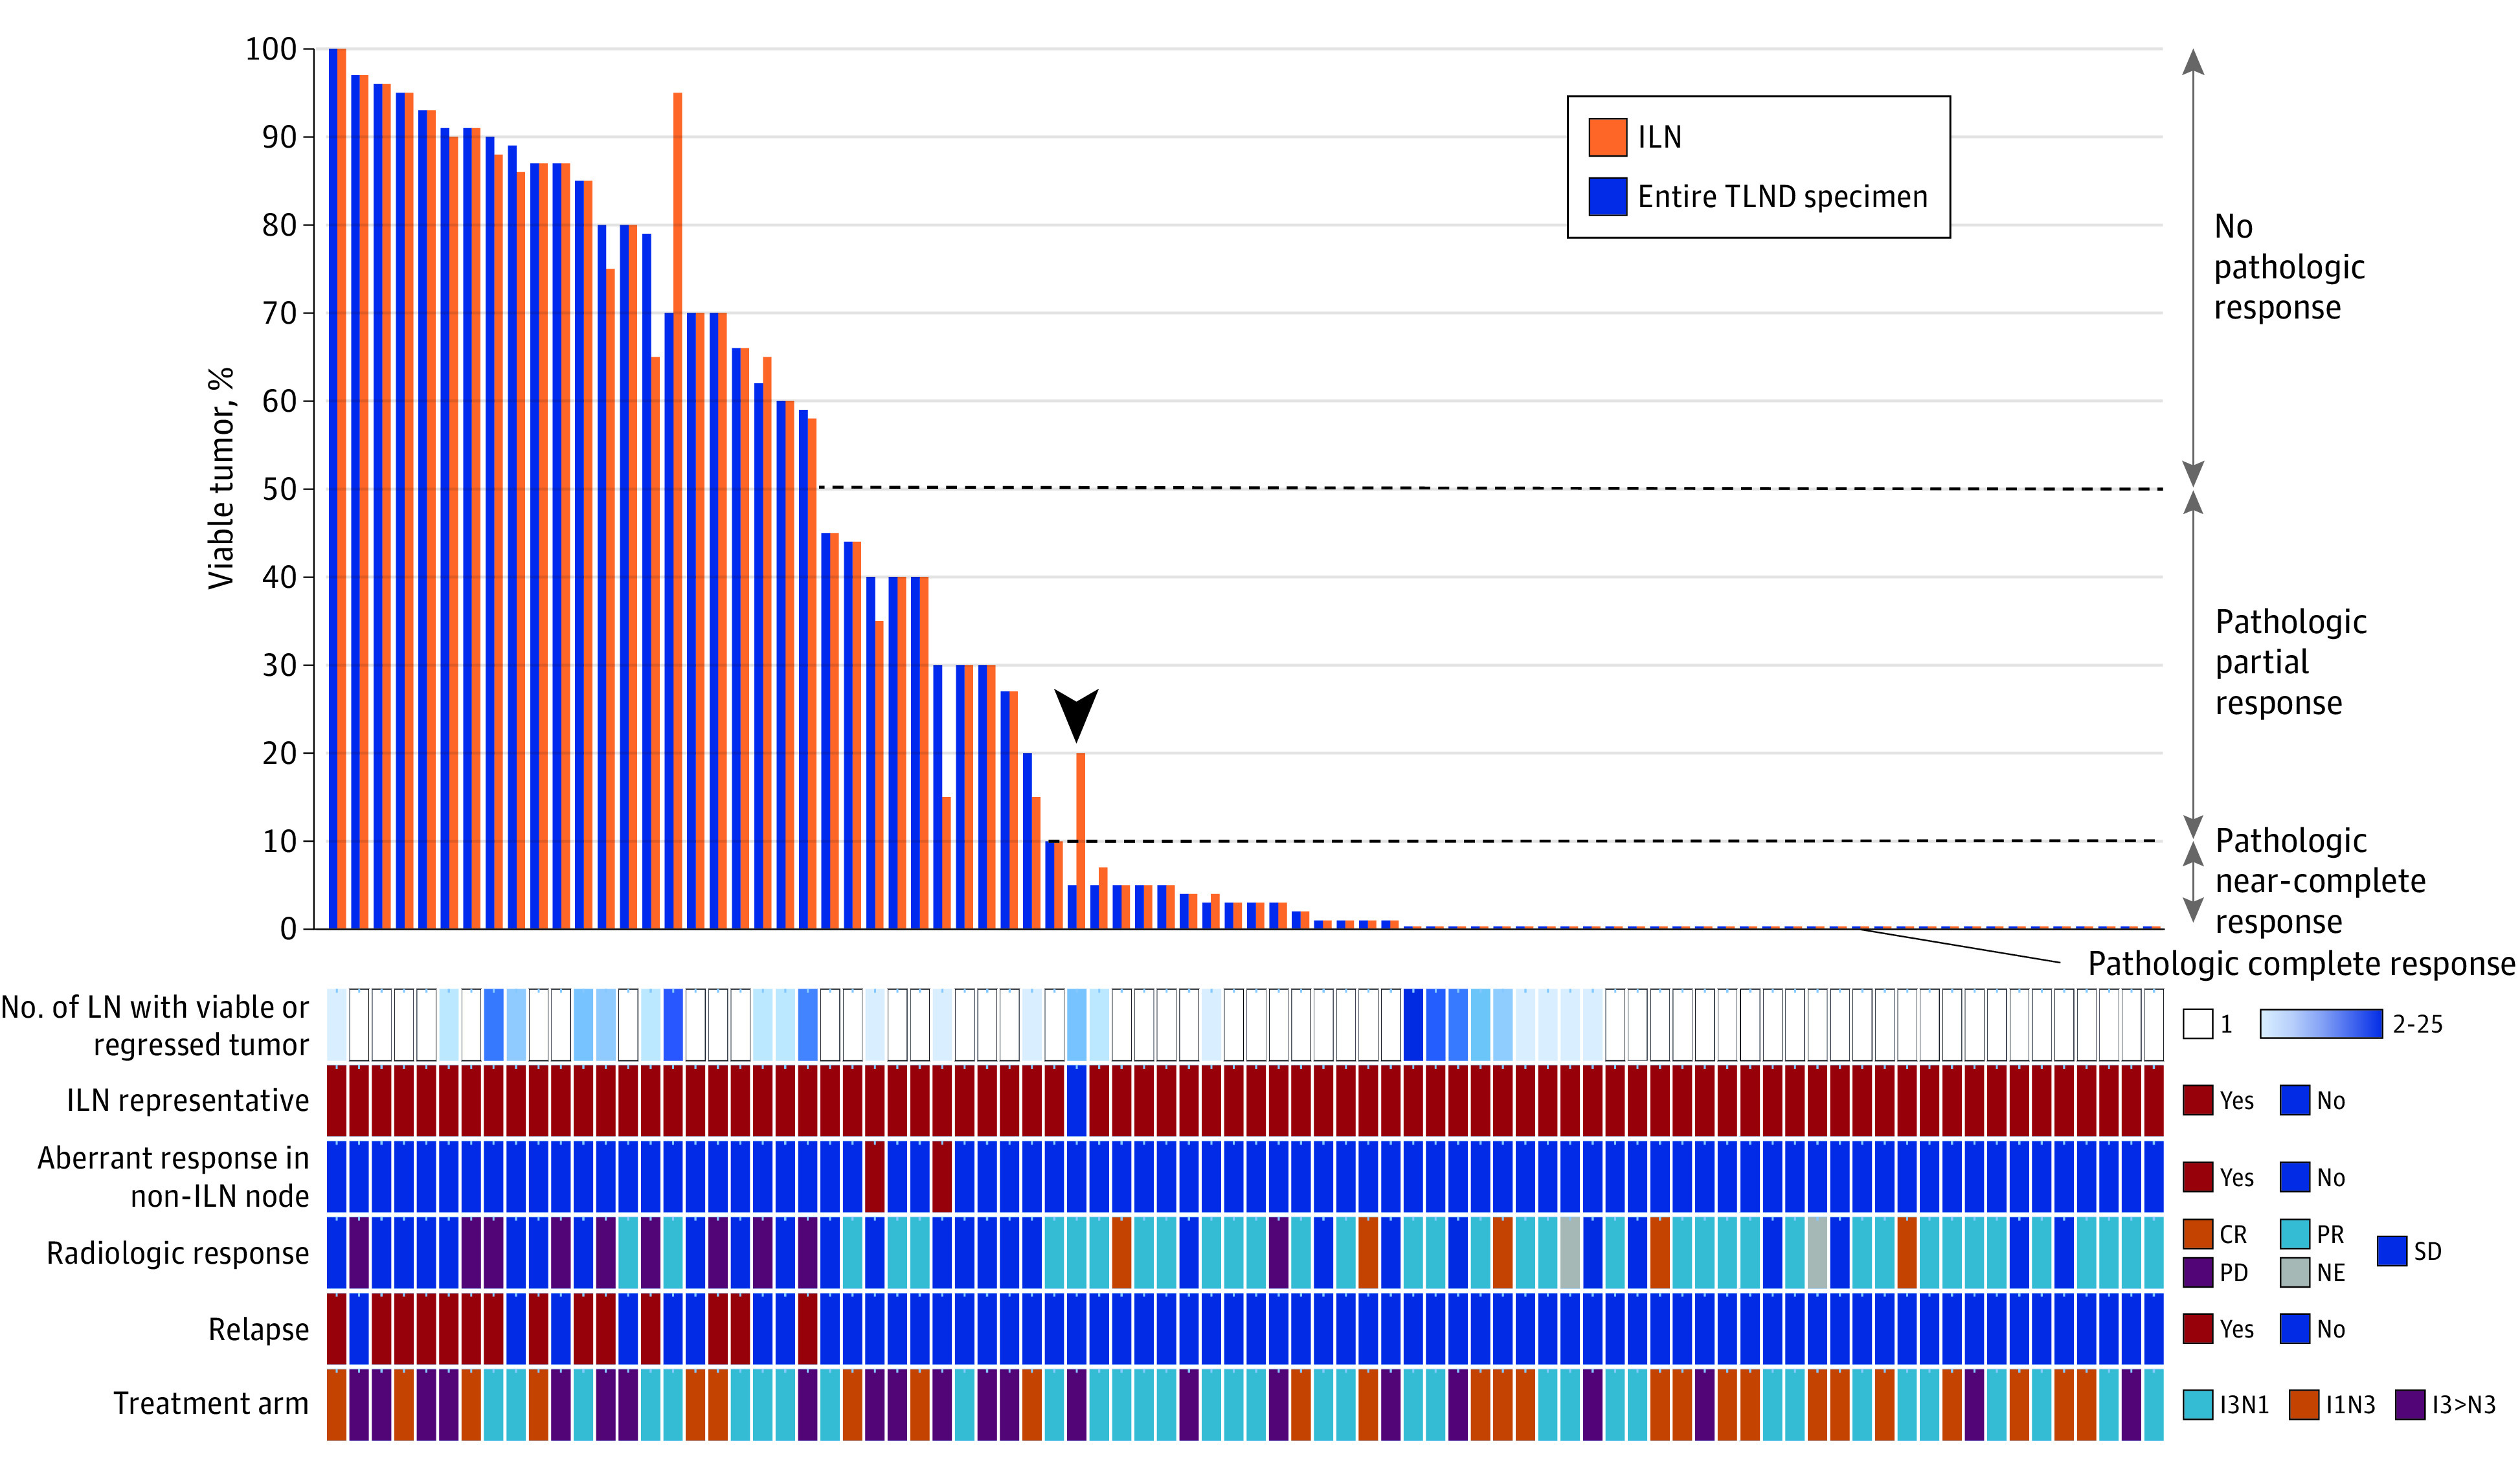The height and width of the screenshot is (1478, 2520).
Task: Select the 'ILN representative' row label
Action: coord(188,1100)
